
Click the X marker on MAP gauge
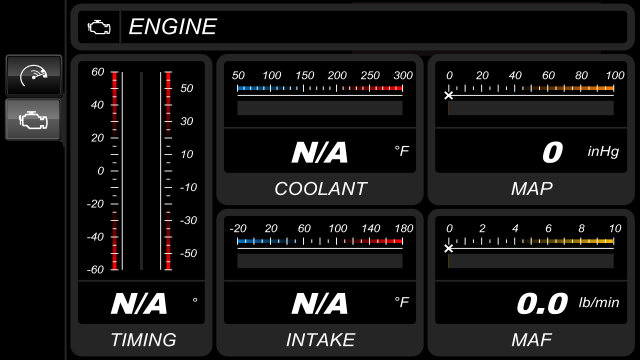449,96
